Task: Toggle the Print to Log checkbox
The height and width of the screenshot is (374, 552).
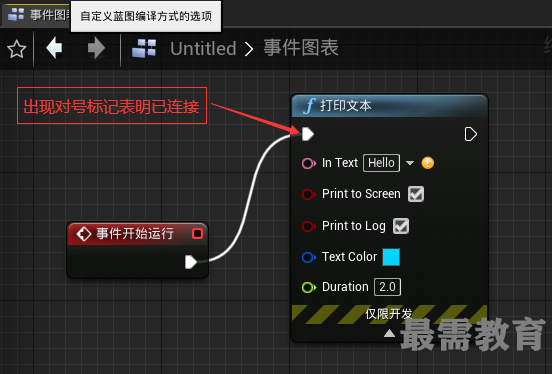Action: click(x=401, y=226)
